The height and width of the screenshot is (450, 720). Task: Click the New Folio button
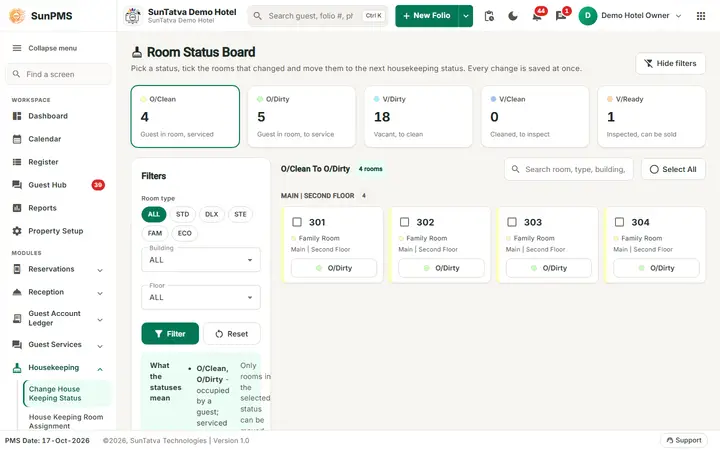pos(427,16)
